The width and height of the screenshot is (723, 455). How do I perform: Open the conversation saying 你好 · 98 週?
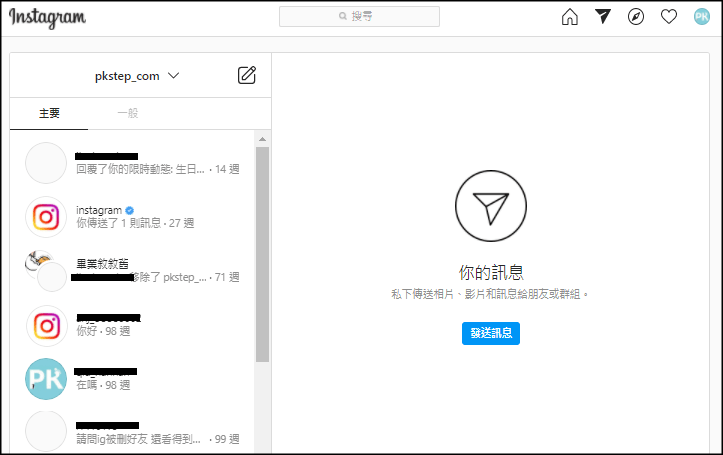coord(132,325)
